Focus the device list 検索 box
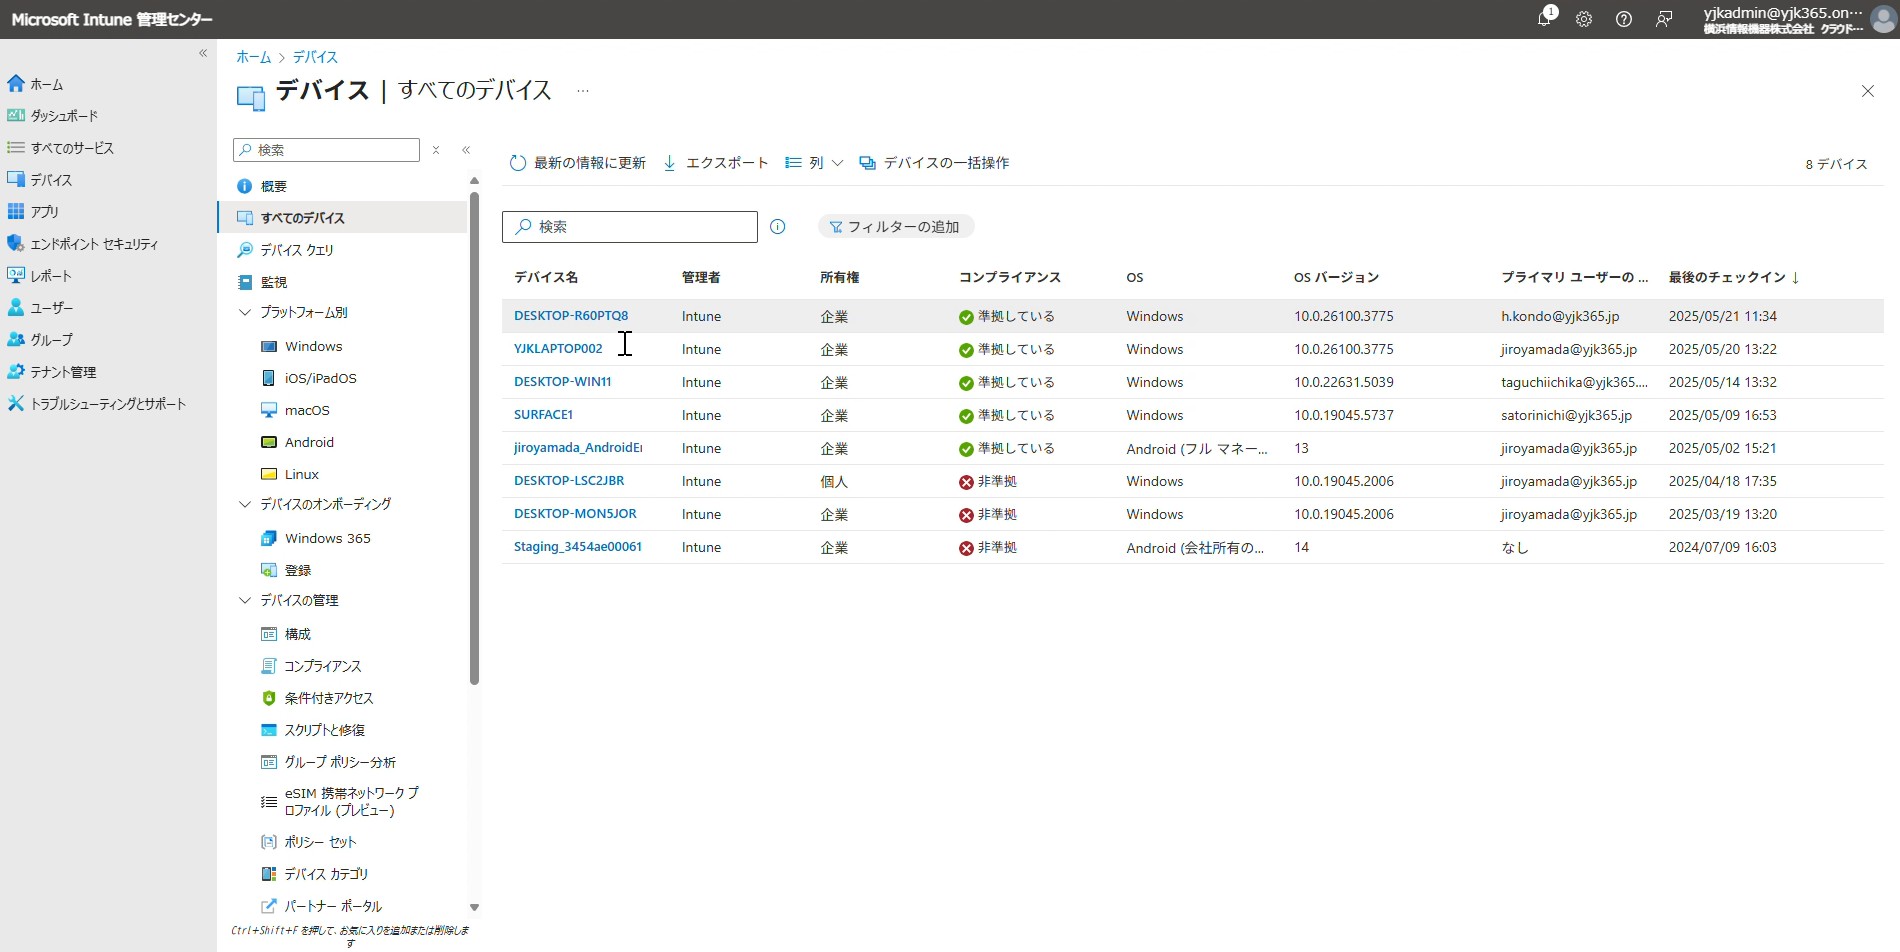 pos(630,227)
